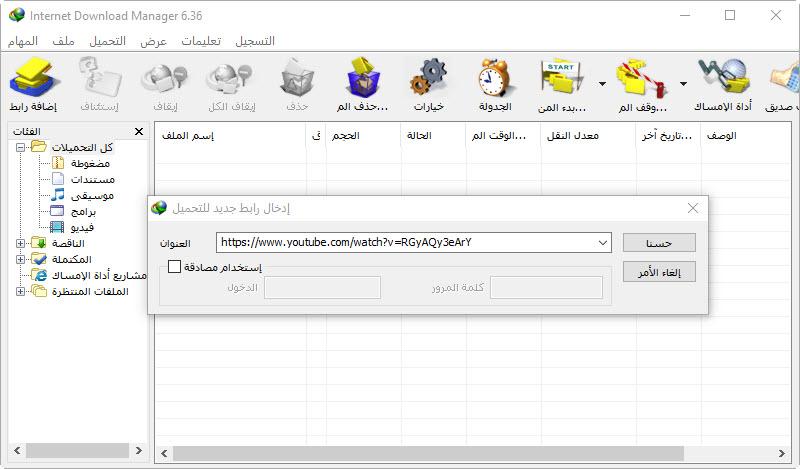Open Stop Queue dropdown arrow

click(x=683, y=84)
